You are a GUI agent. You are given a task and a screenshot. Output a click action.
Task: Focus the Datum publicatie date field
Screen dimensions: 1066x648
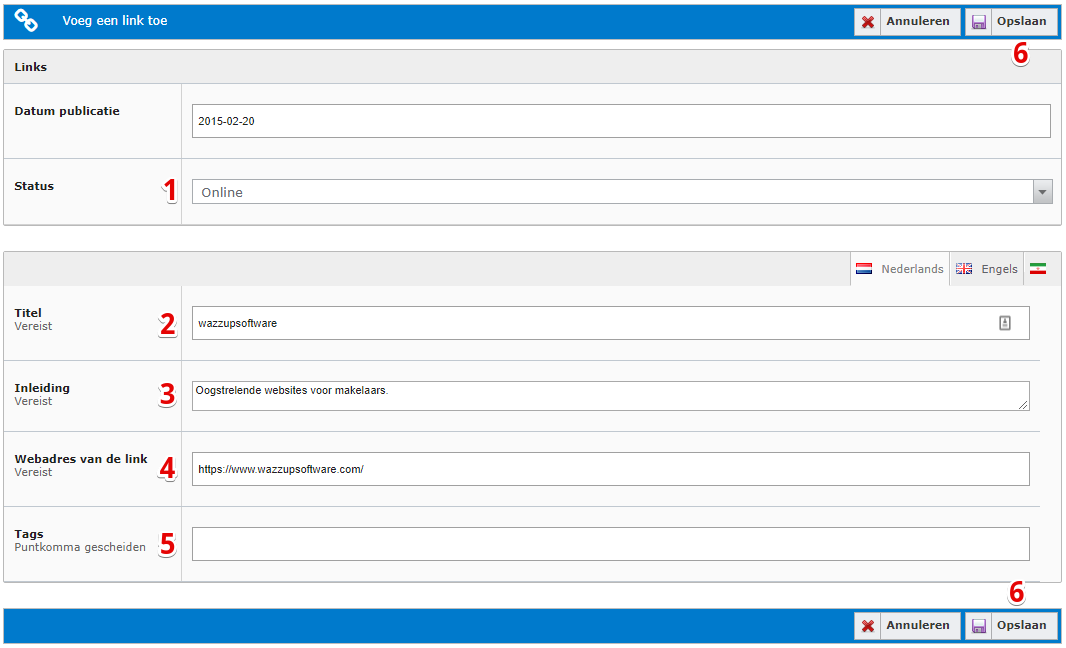[x=621, y=121]
